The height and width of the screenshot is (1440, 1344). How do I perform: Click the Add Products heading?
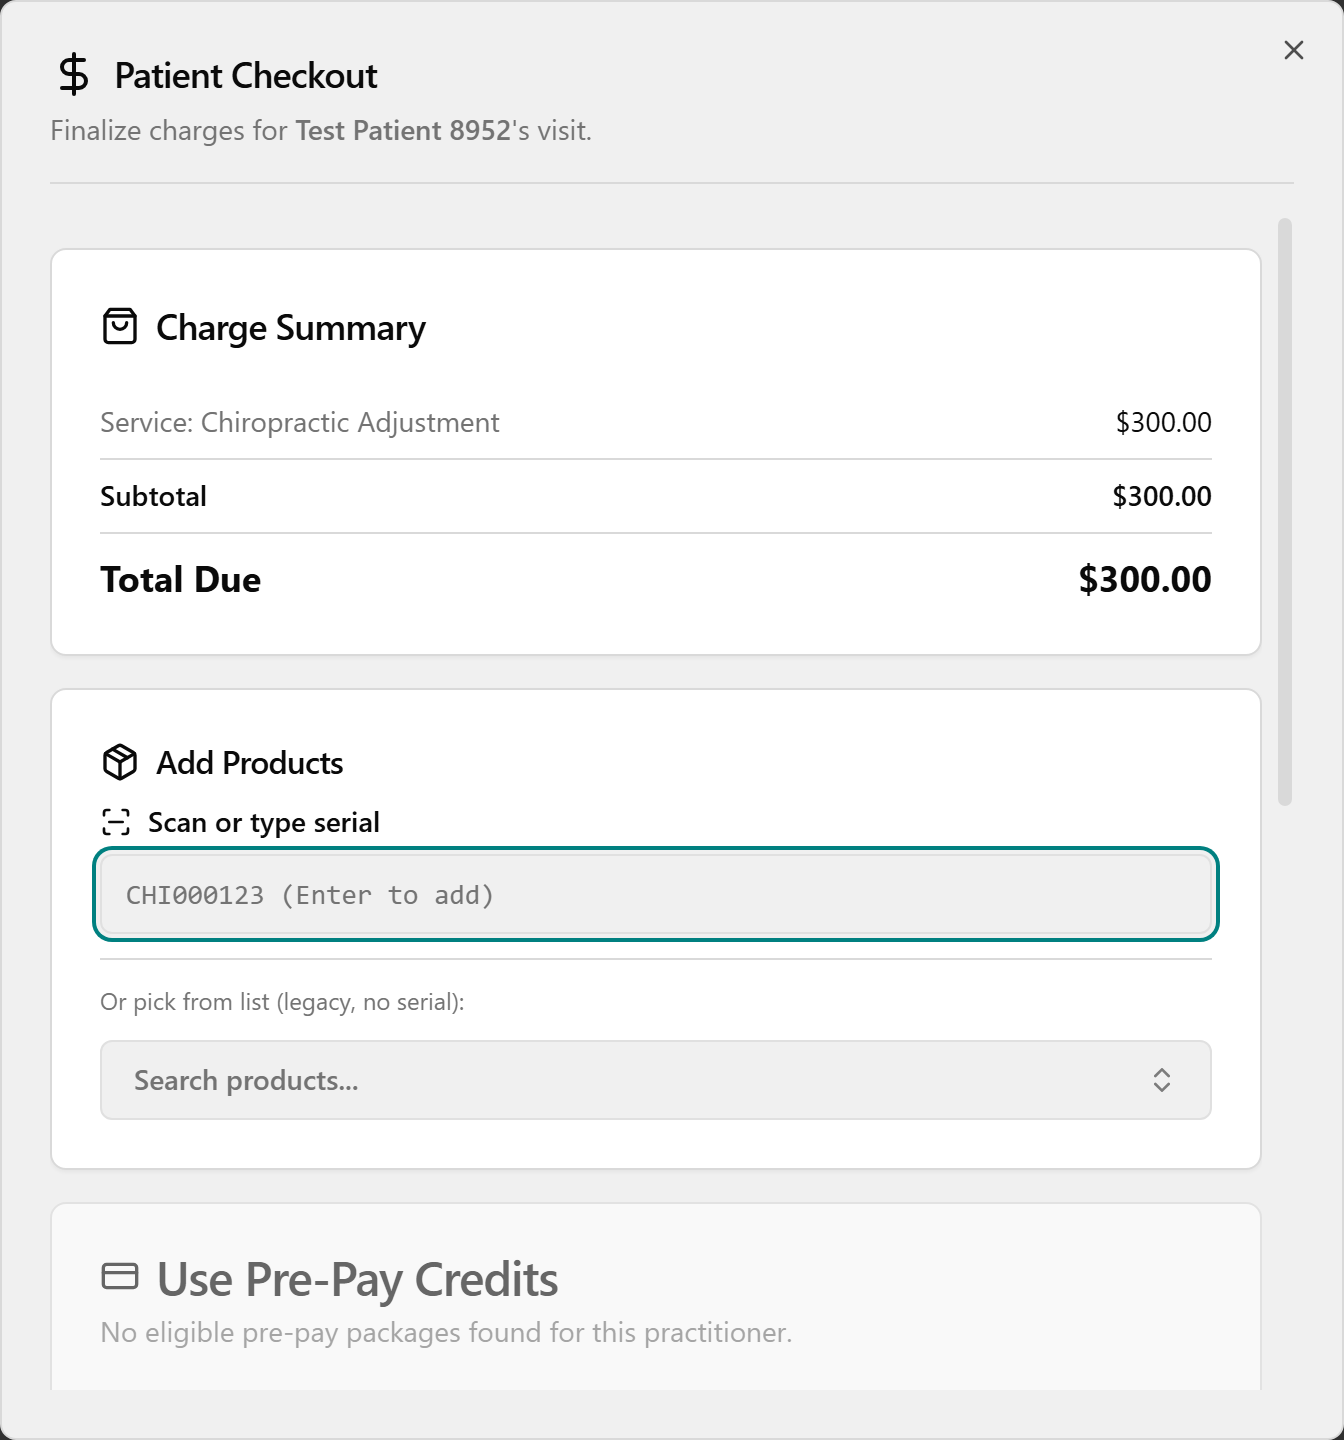pyautogui.click(x=250, y=763)
